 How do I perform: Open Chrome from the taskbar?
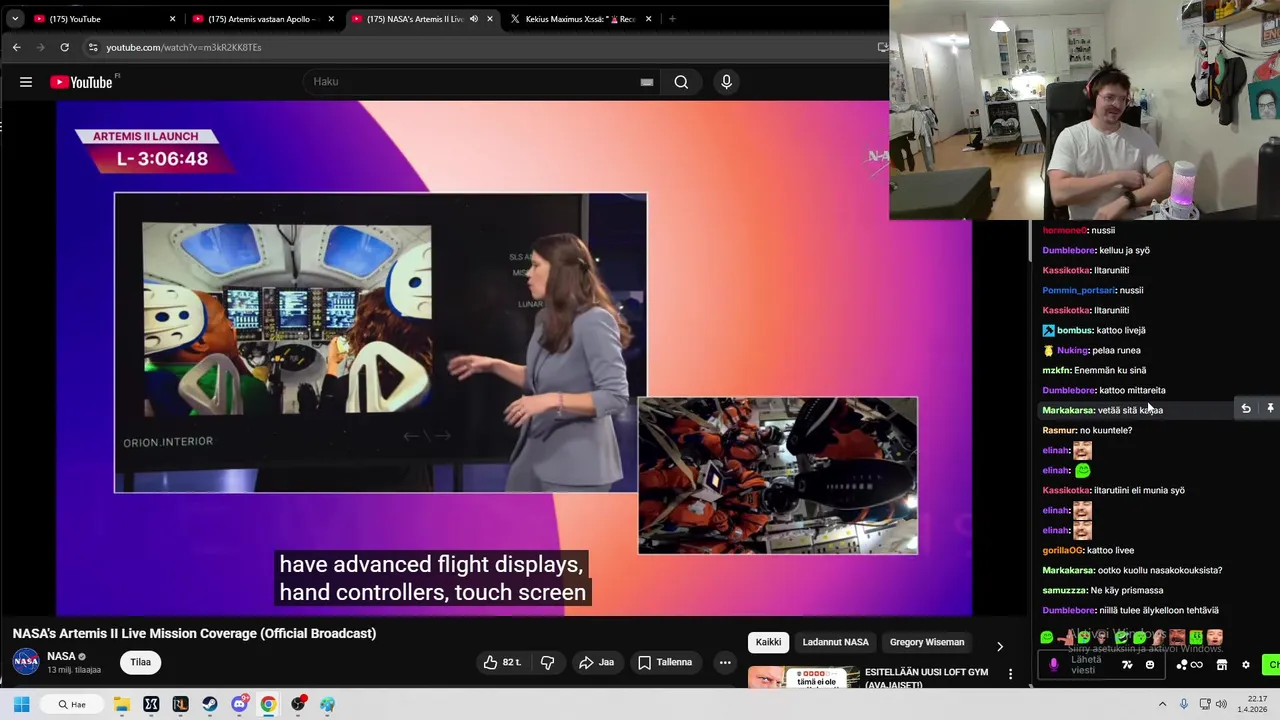click(268, 704)
